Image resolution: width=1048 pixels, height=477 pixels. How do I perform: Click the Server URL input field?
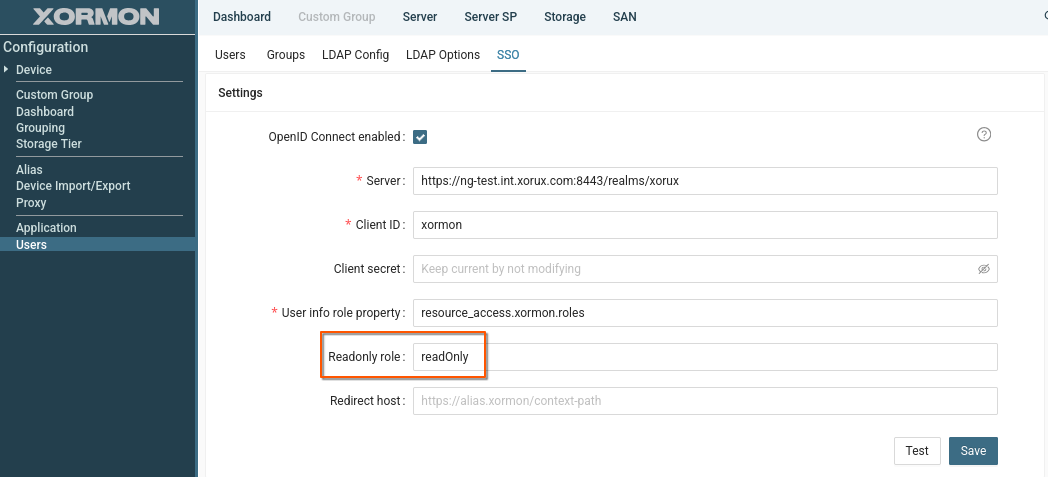tap(705, 181)
